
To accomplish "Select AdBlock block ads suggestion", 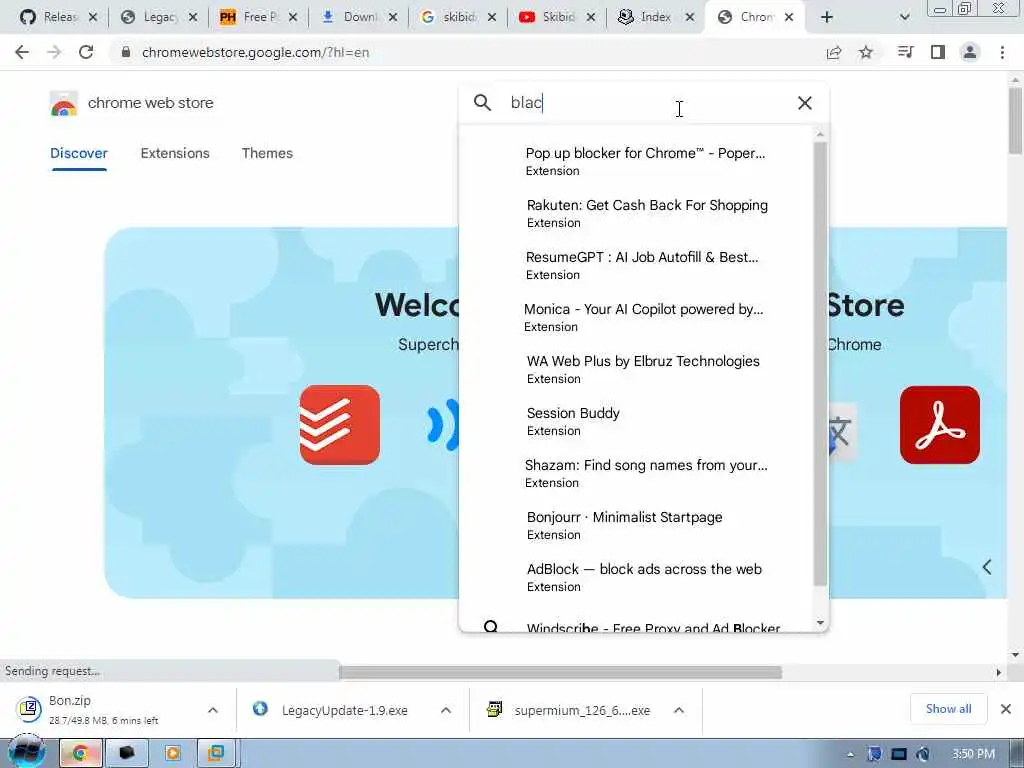I will point(637,577).
